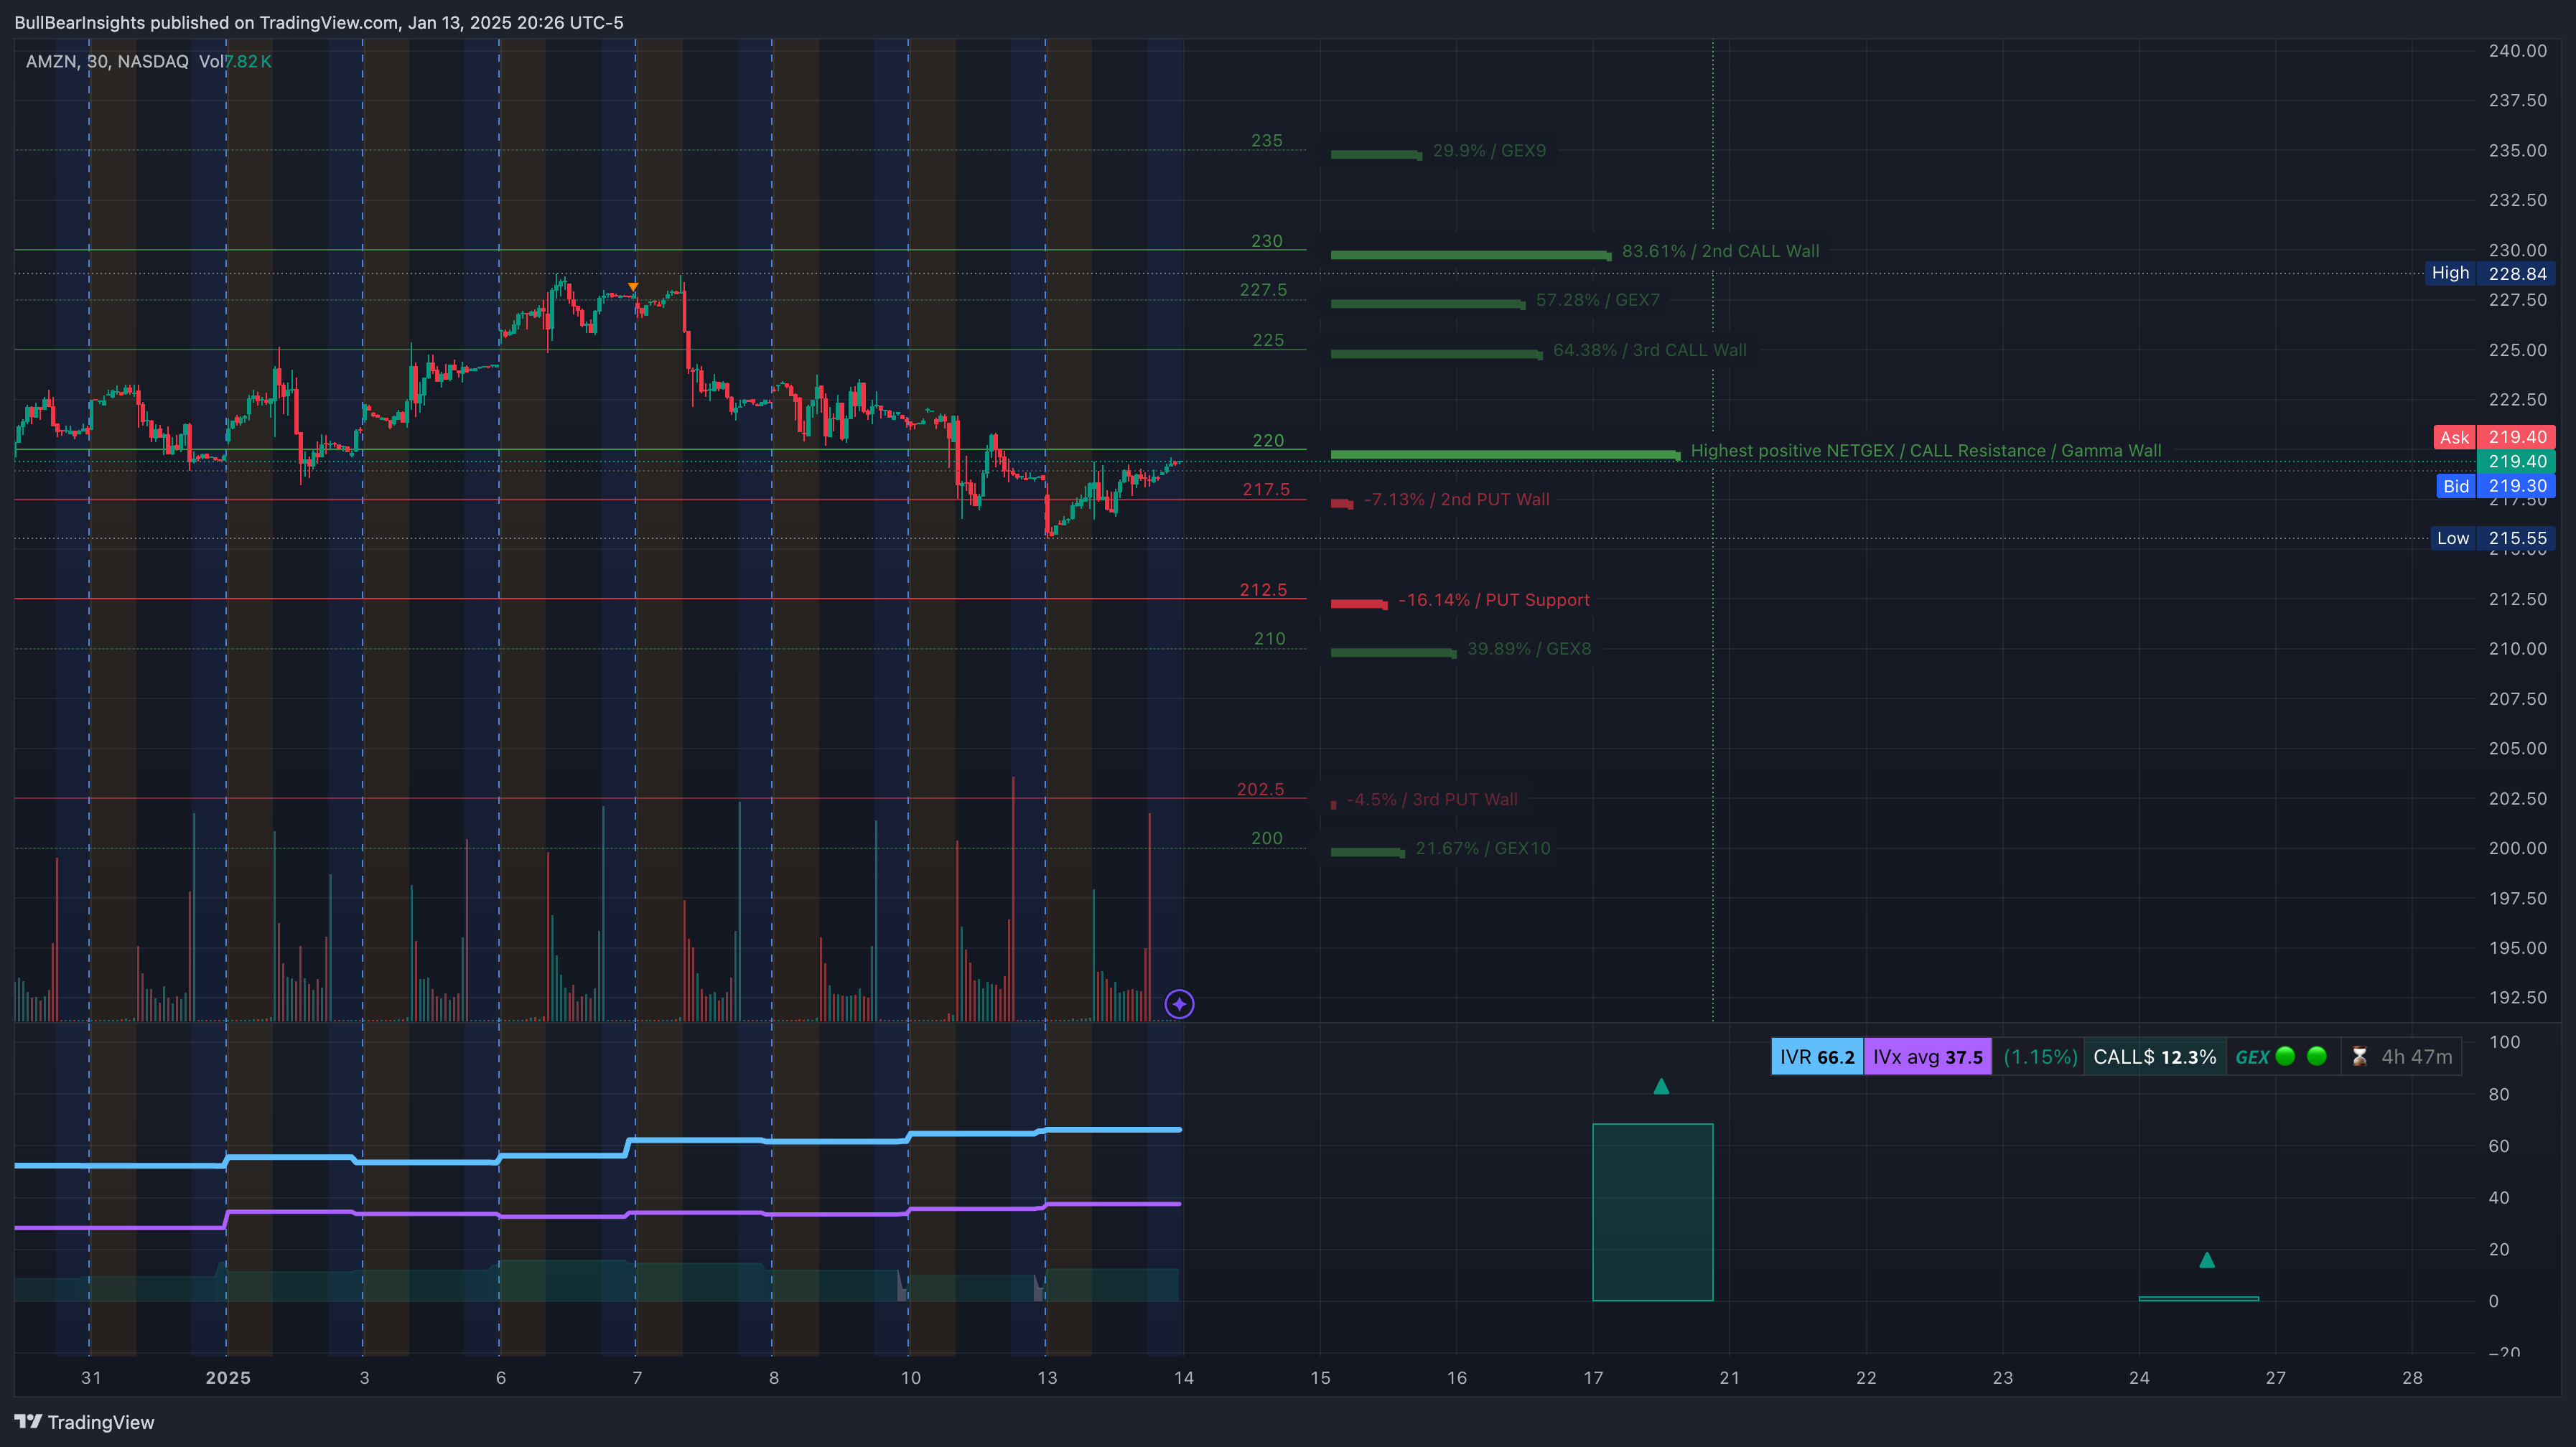The width and height of the screenshot is (2576, 1447).
Task: Click the hourglass icon beside 4h 47m
Action: [x=2359, y=1057]
